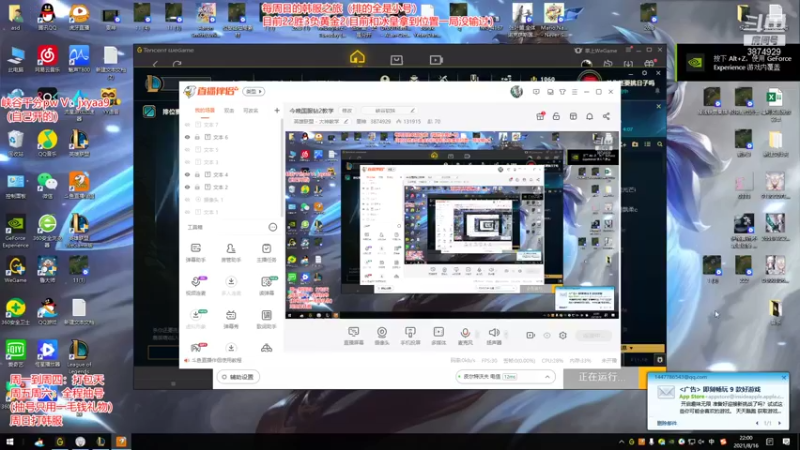Hide the 文本 6 layer
This screenshot has height=450, width=800.
pos(187,137)
